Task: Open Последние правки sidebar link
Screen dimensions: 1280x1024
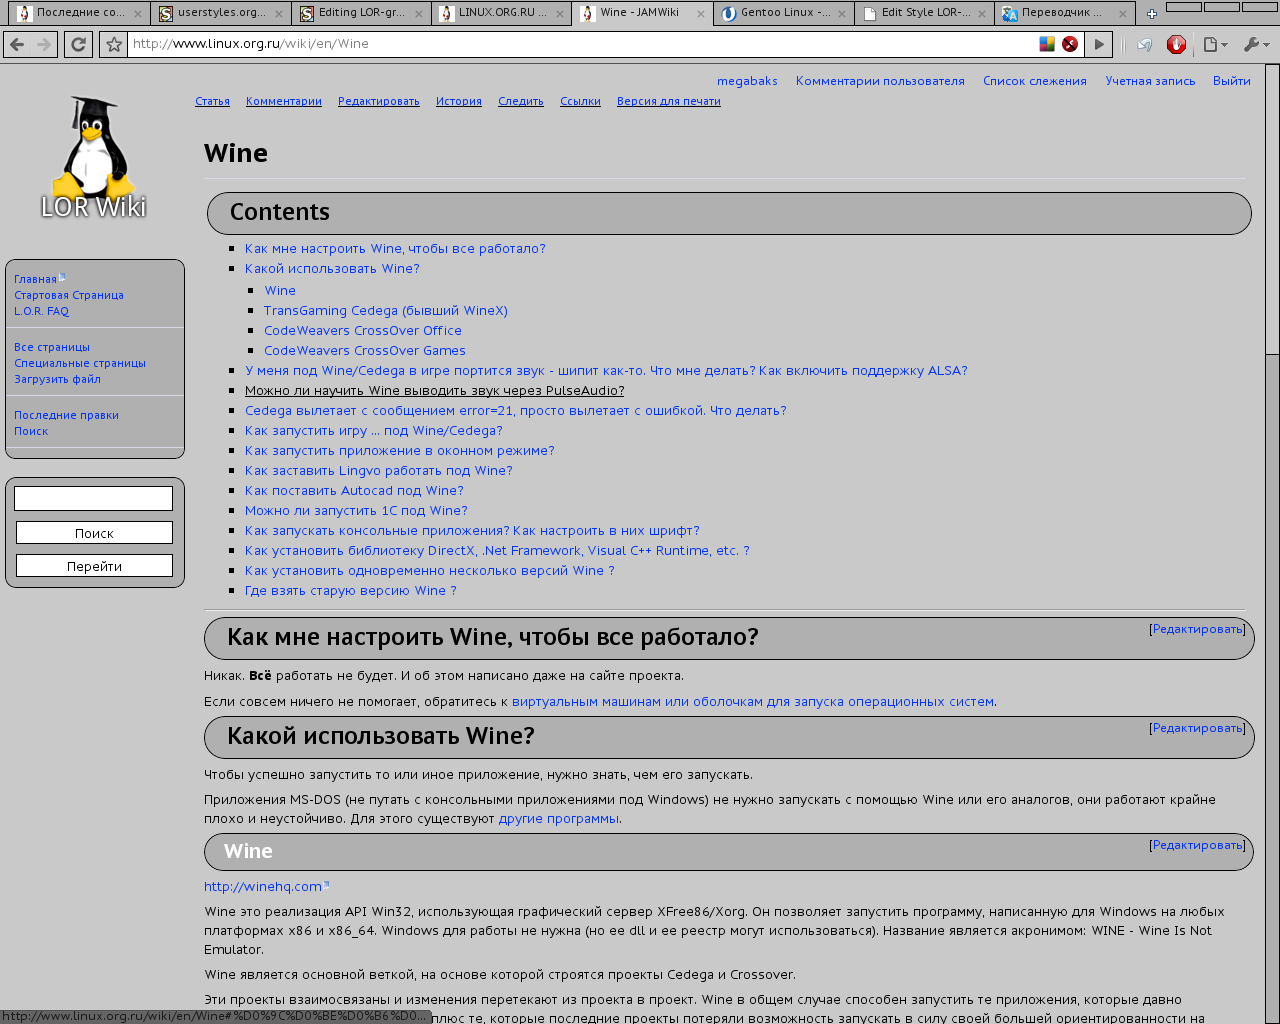Action: 66,415
